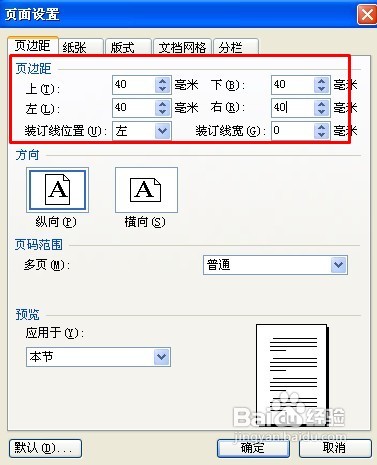This screenshot has width=377, height=465.
Task: Click the bottom margin 下 input field
Action: [293, 85]
